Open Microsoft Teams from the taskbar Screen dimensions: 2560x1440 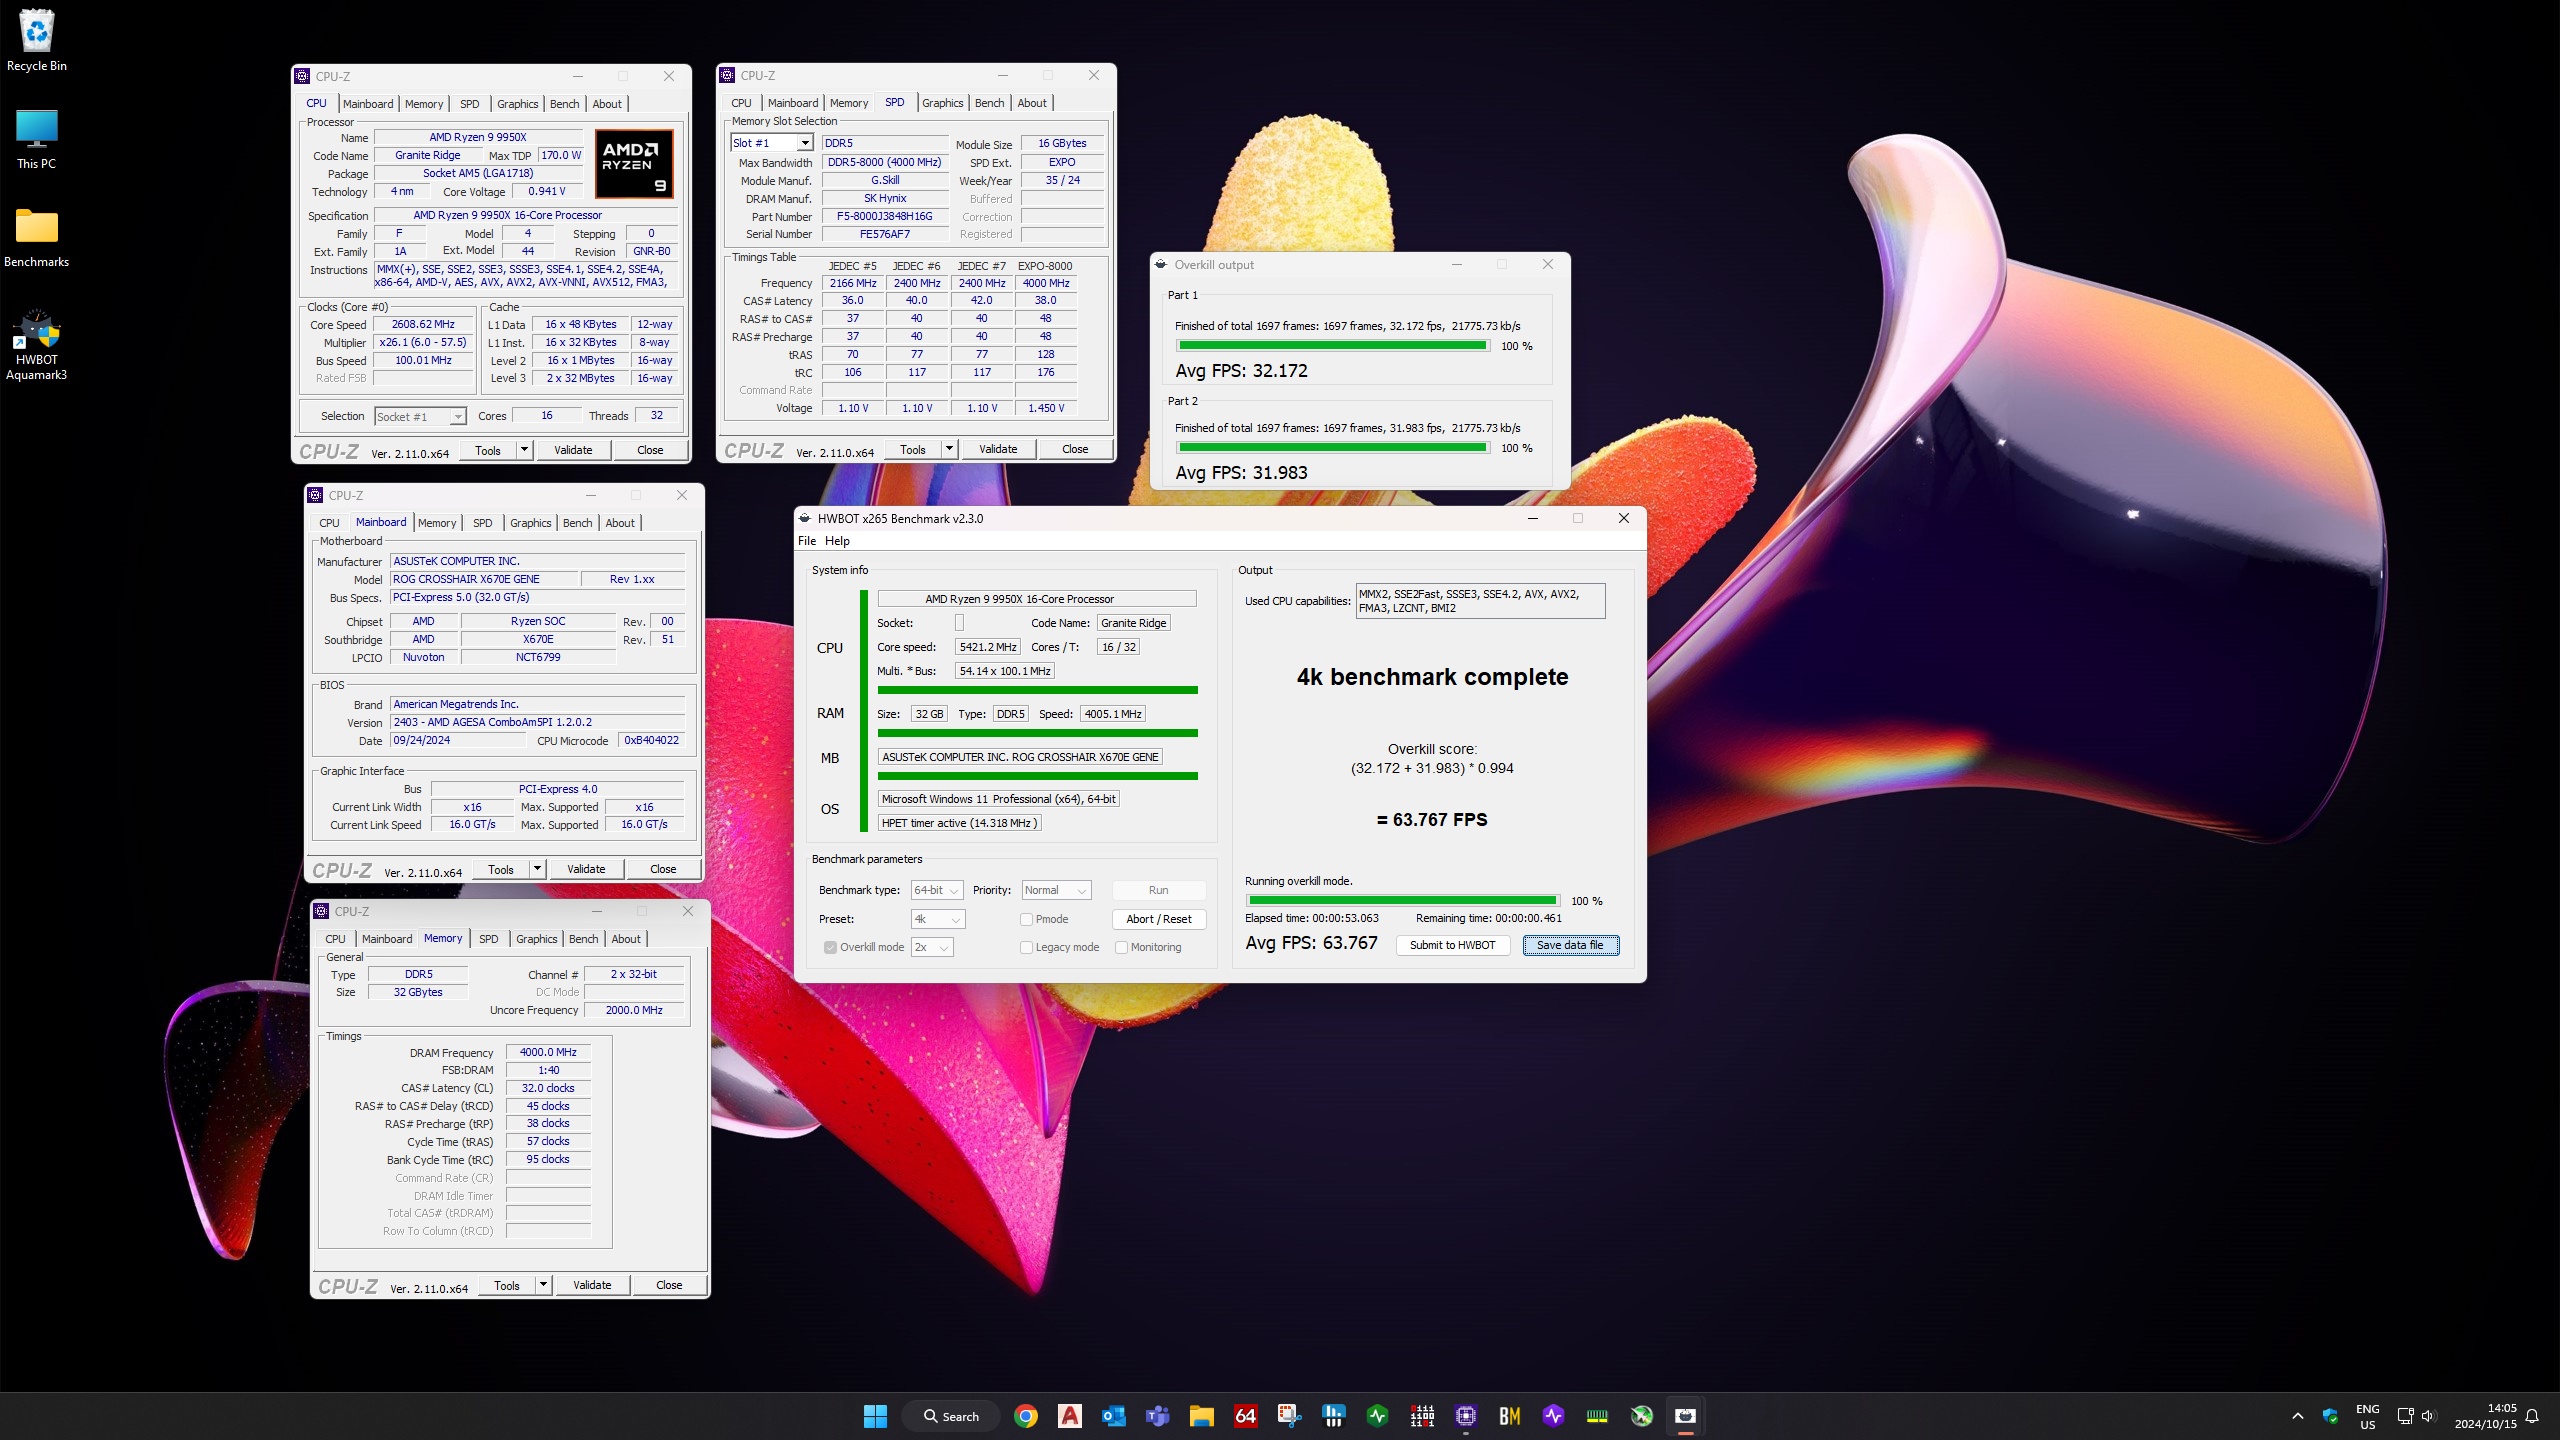point(1158,1416)
